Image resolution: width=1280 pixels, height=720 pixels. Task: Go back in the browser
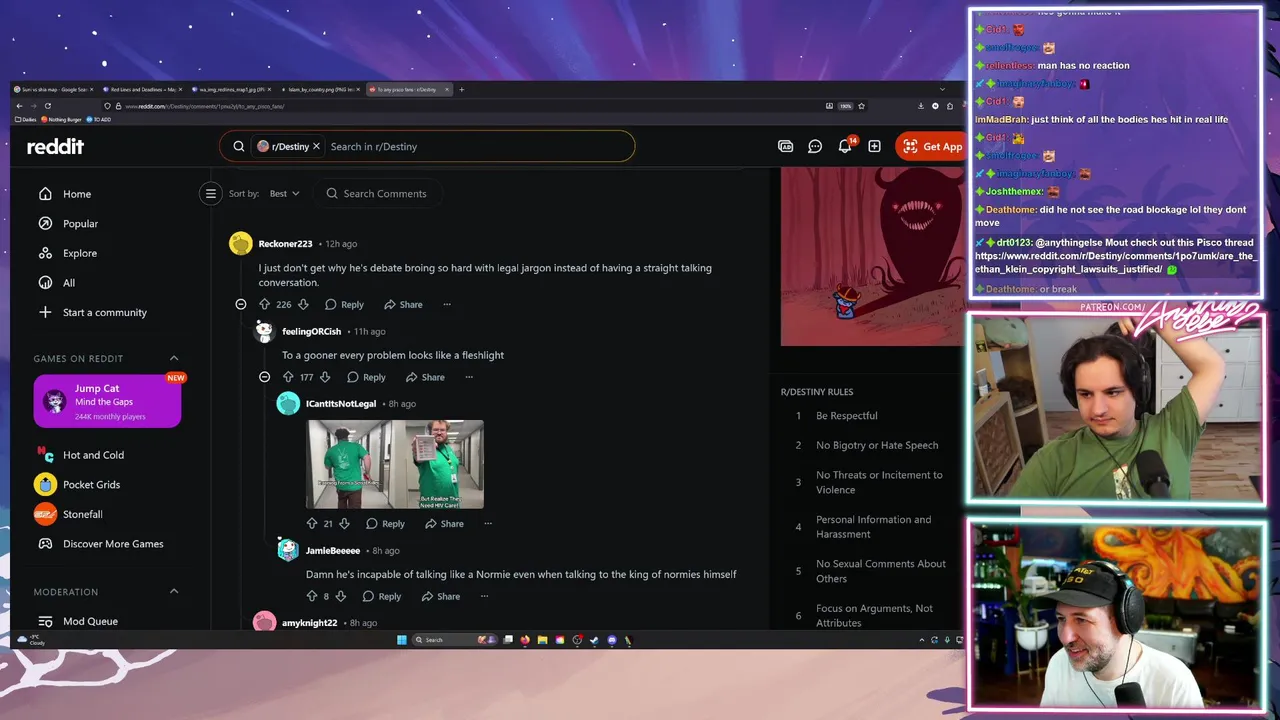pyautogui.click(x=19, y=106)
